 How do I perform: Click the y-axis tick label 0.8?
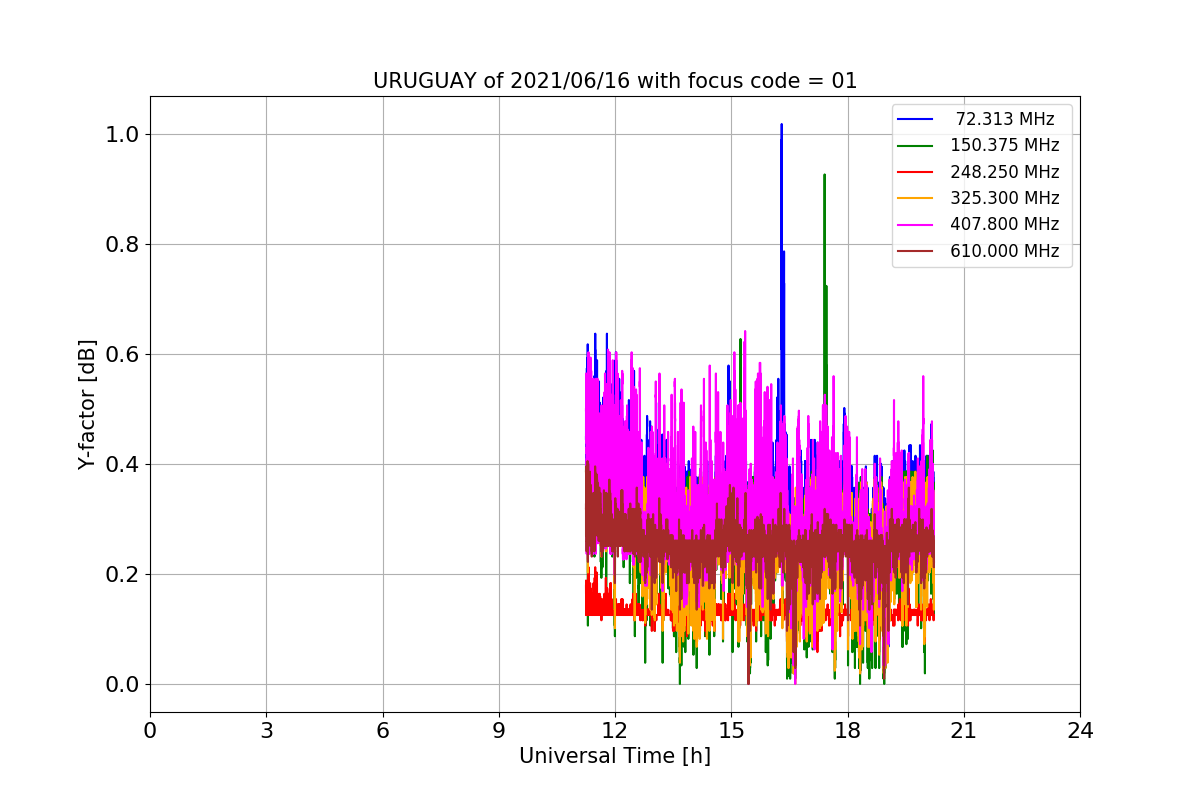point(122,245)
